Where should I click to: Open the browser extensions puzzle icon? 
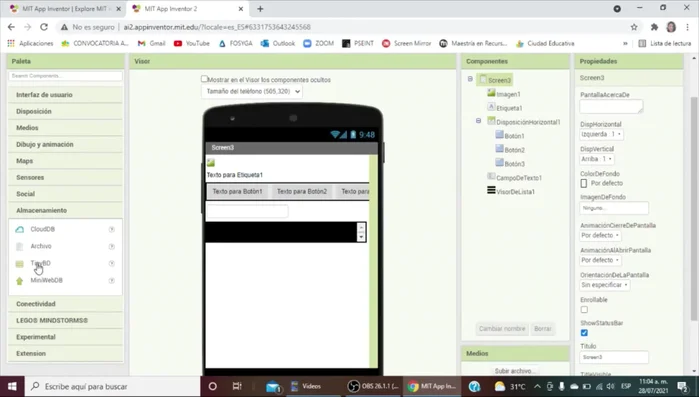654,27
